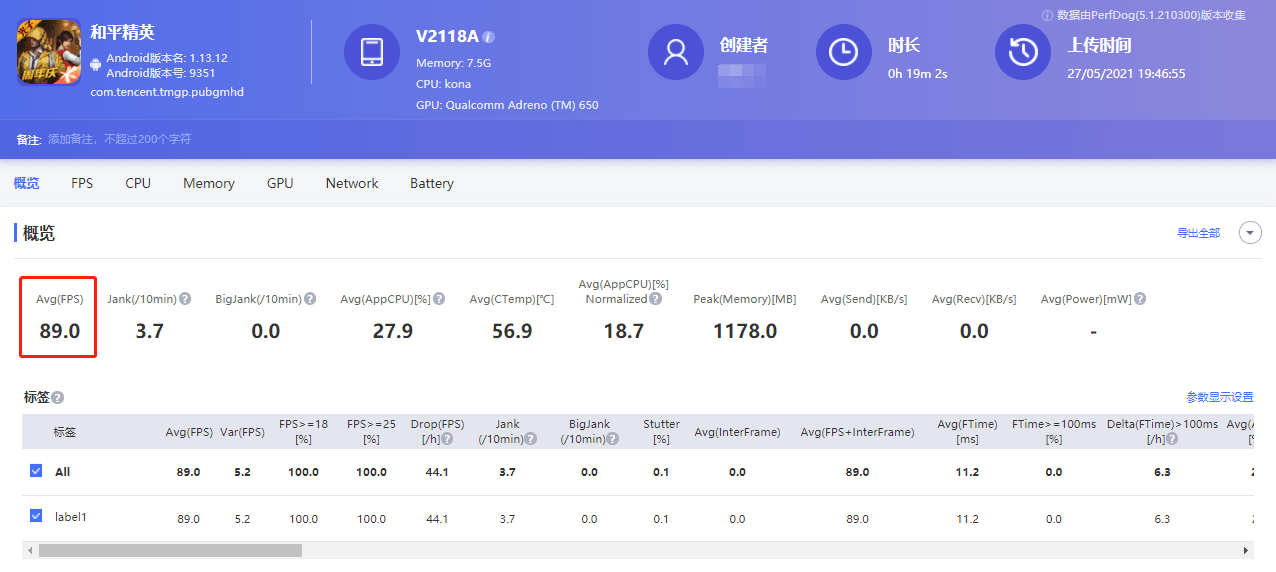Click the 备注 remark input field
This screenshot has width=1276, height=572.
[120, 139]
